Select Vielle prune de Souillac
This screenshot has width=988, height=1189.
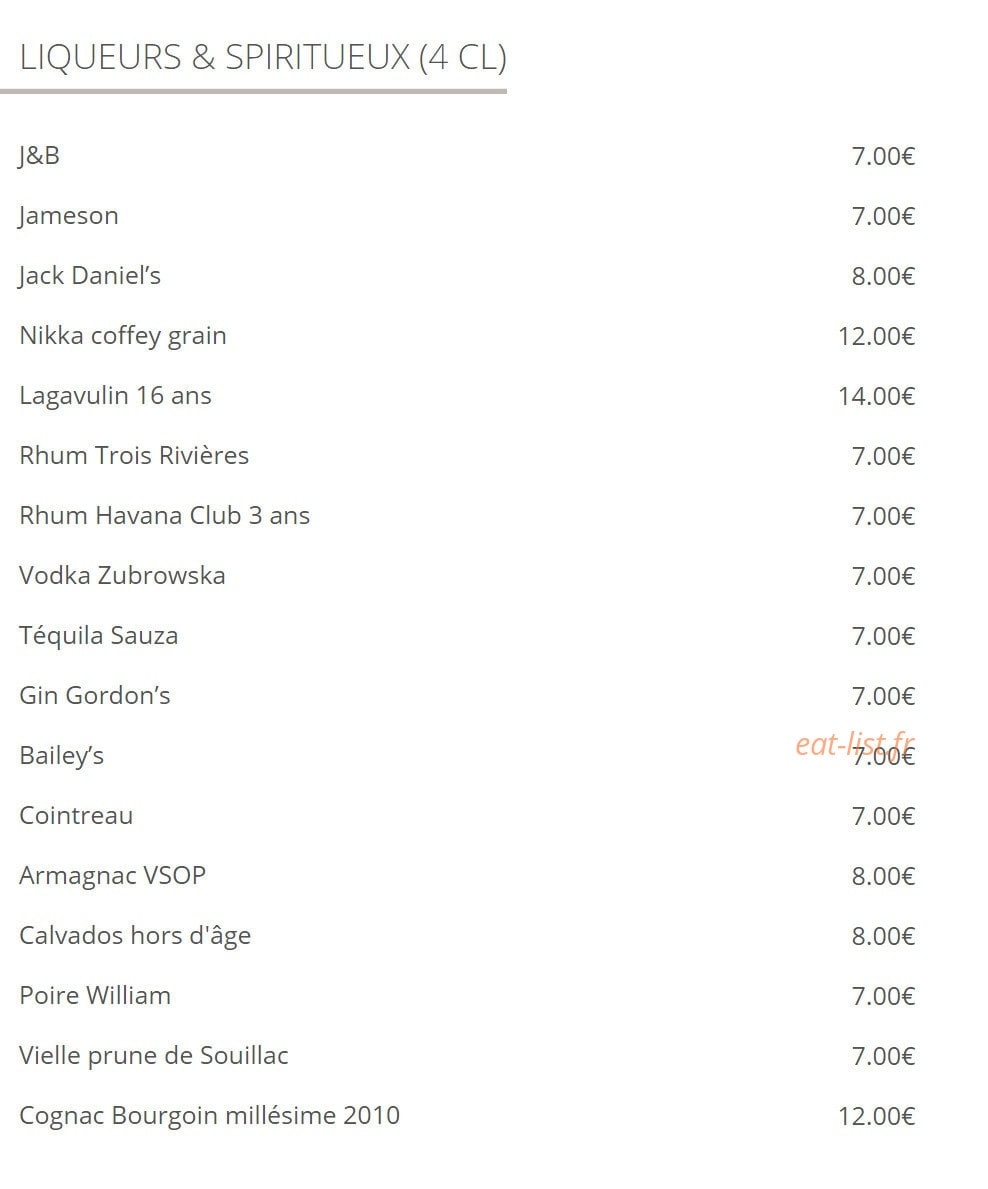click(x=154, y=1056)
